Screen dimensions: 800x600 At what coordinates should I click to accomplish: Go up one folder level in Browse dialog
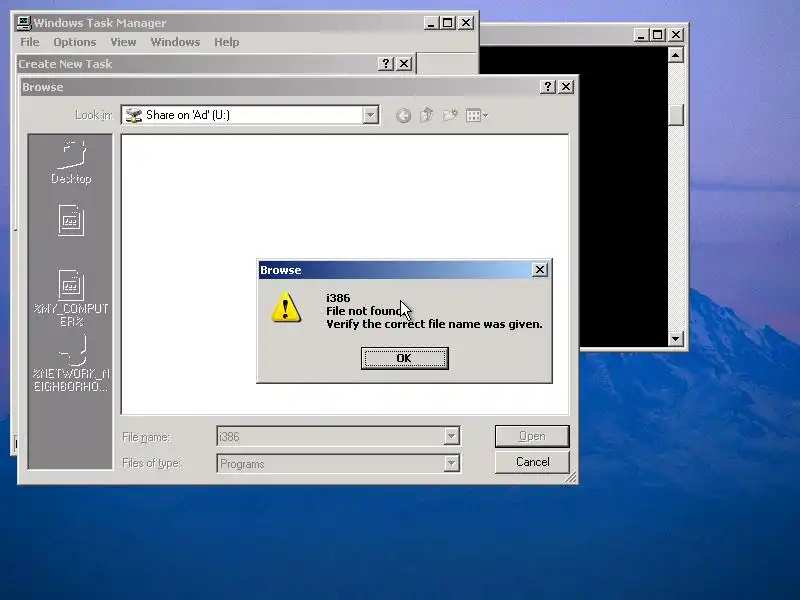click(427, 115)
